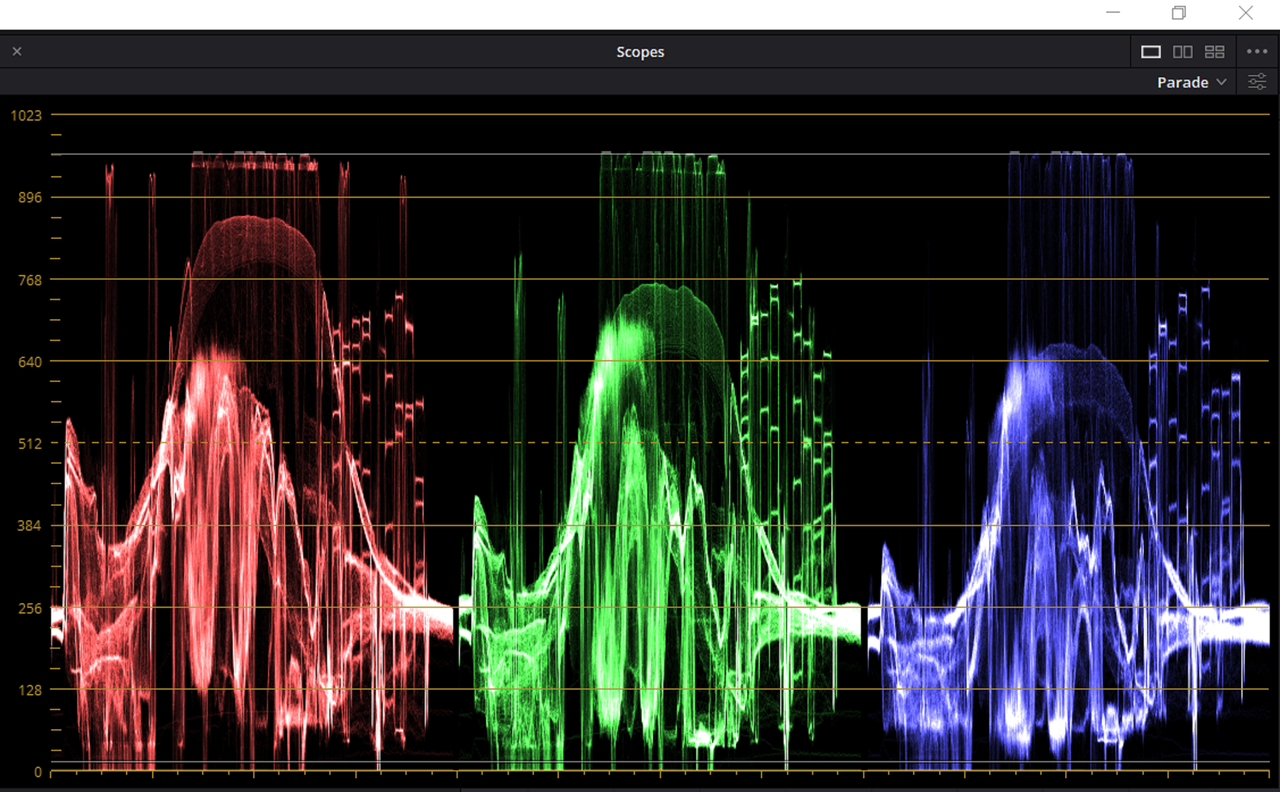
Task: Switch to two-scope side-by-side layout
Action: point(1183,52)
